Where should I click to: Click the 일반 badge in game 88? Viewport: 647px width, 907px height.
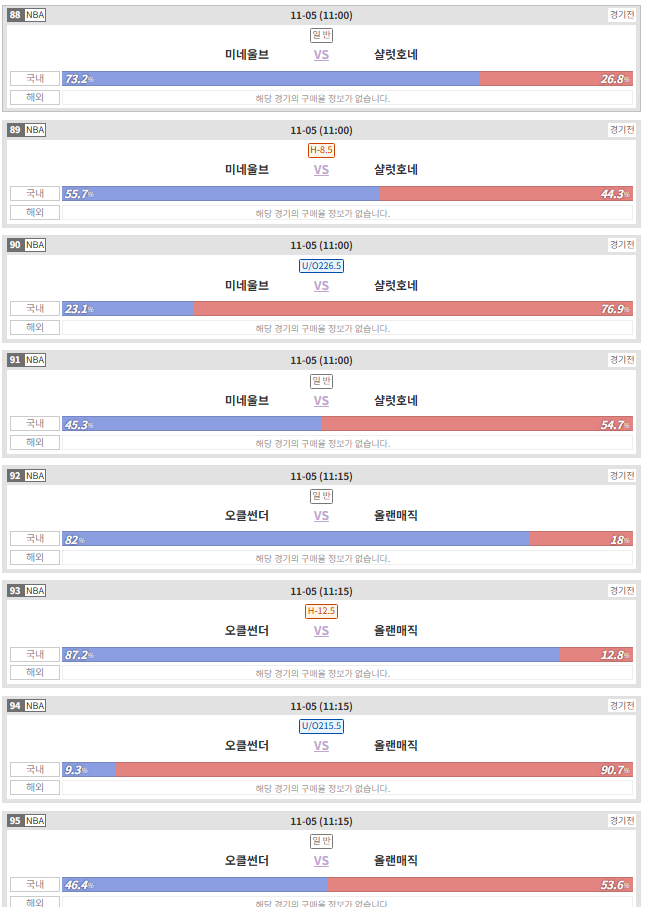pyautogui.click(x=321, y=35)
